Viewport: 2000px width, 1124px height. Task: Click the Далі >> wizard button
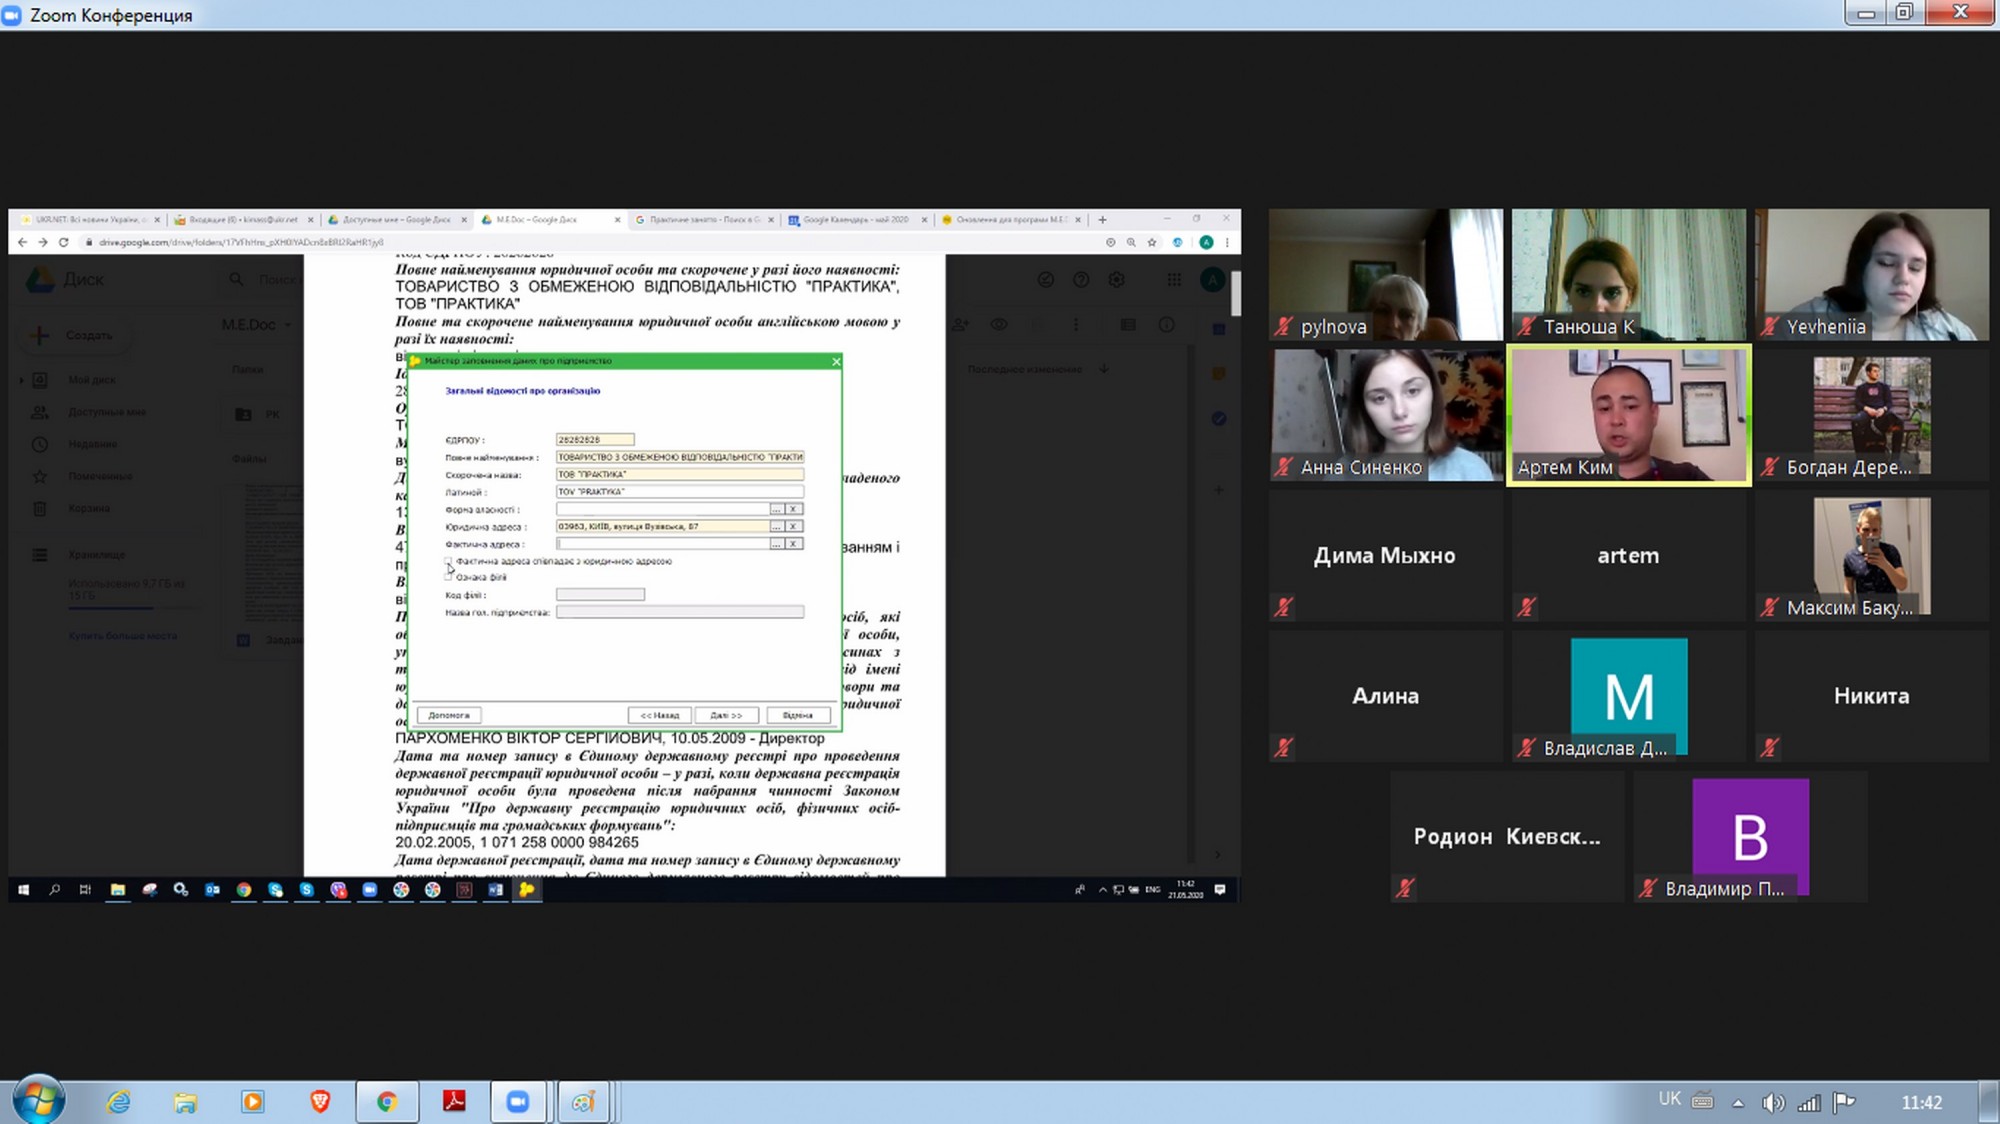(x=726, y=715)
